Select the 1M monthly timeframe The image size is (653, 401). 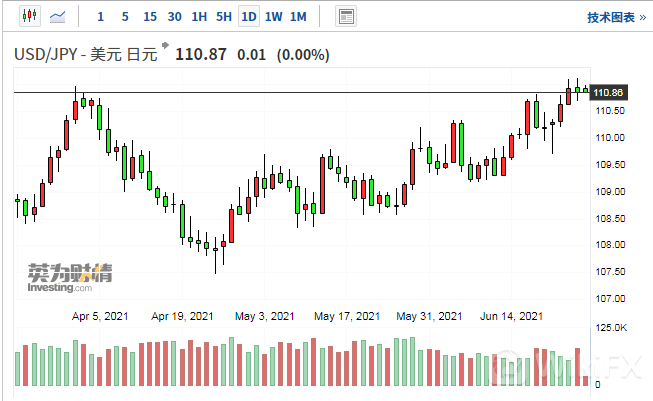(x=298, y=17)
